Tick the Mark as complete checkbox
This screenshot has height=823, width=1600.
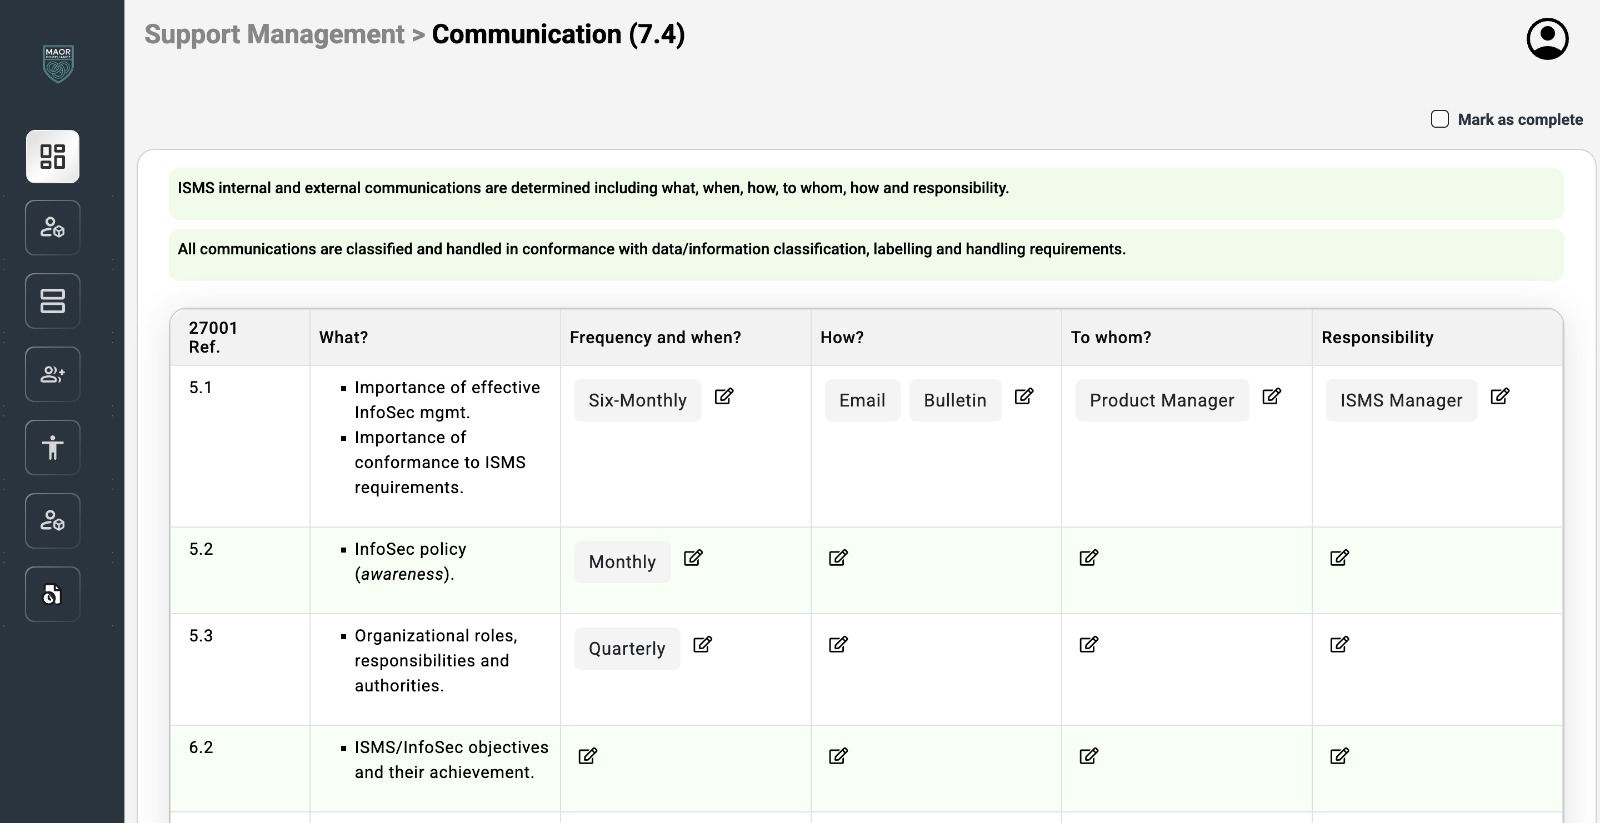[1440, 119]
